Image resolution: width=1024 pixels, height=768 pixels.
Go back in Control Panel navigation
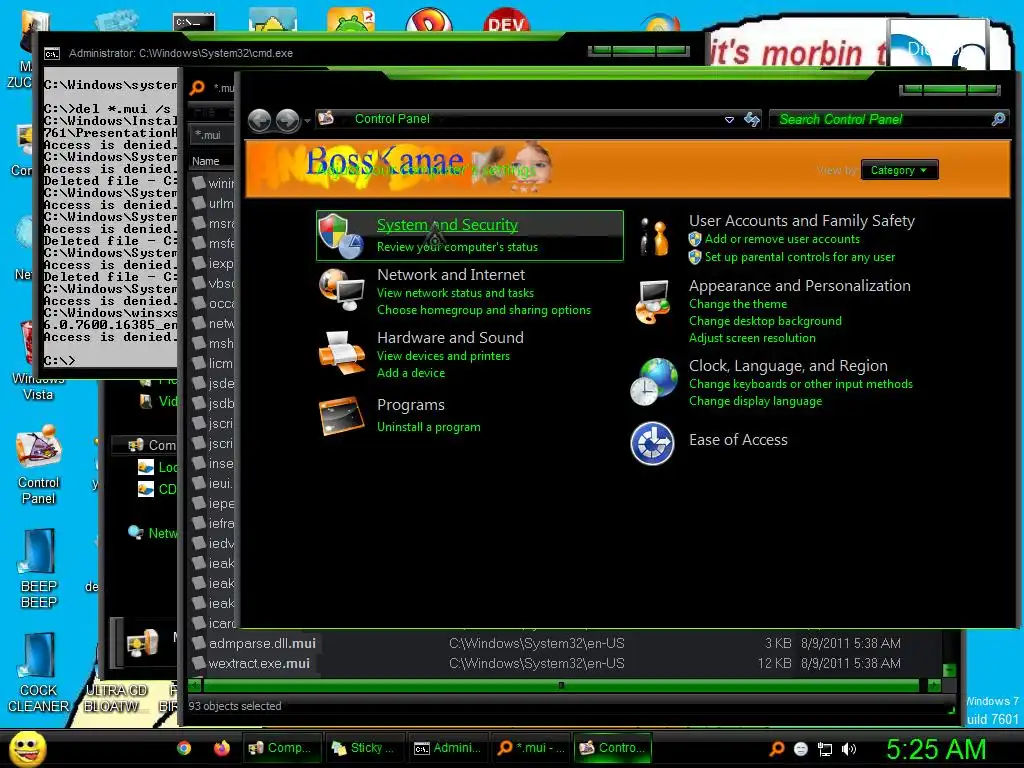260,120
